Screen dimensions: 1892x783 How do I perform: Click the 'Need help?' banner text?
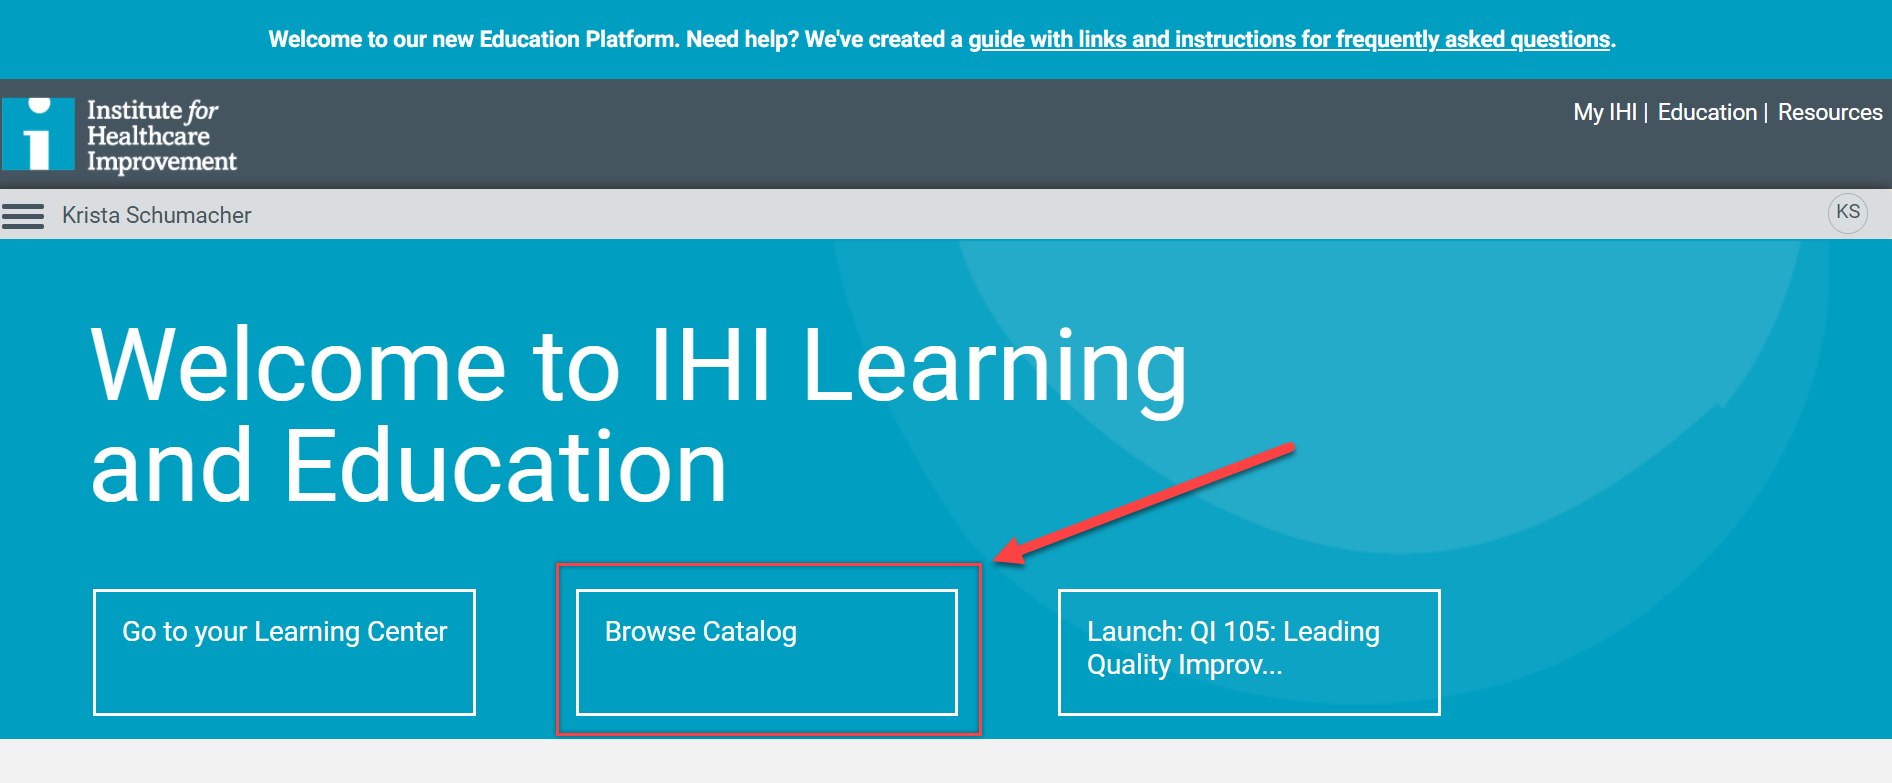742,39
